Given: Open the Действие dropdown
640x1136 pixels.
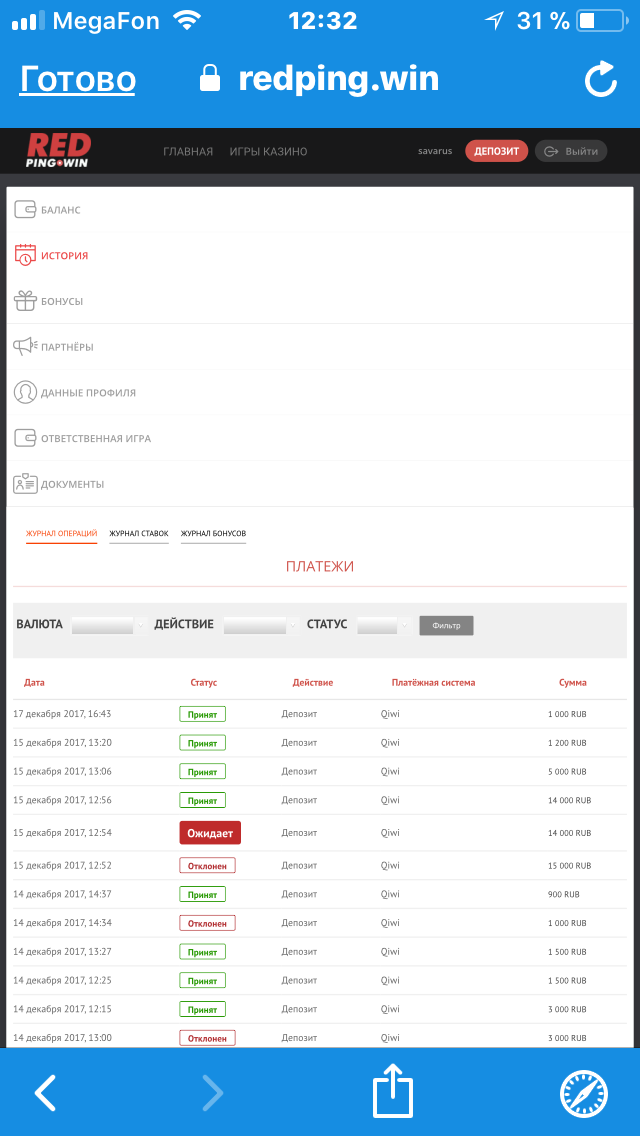Looking at the screenshot, I should coord(262,625).
